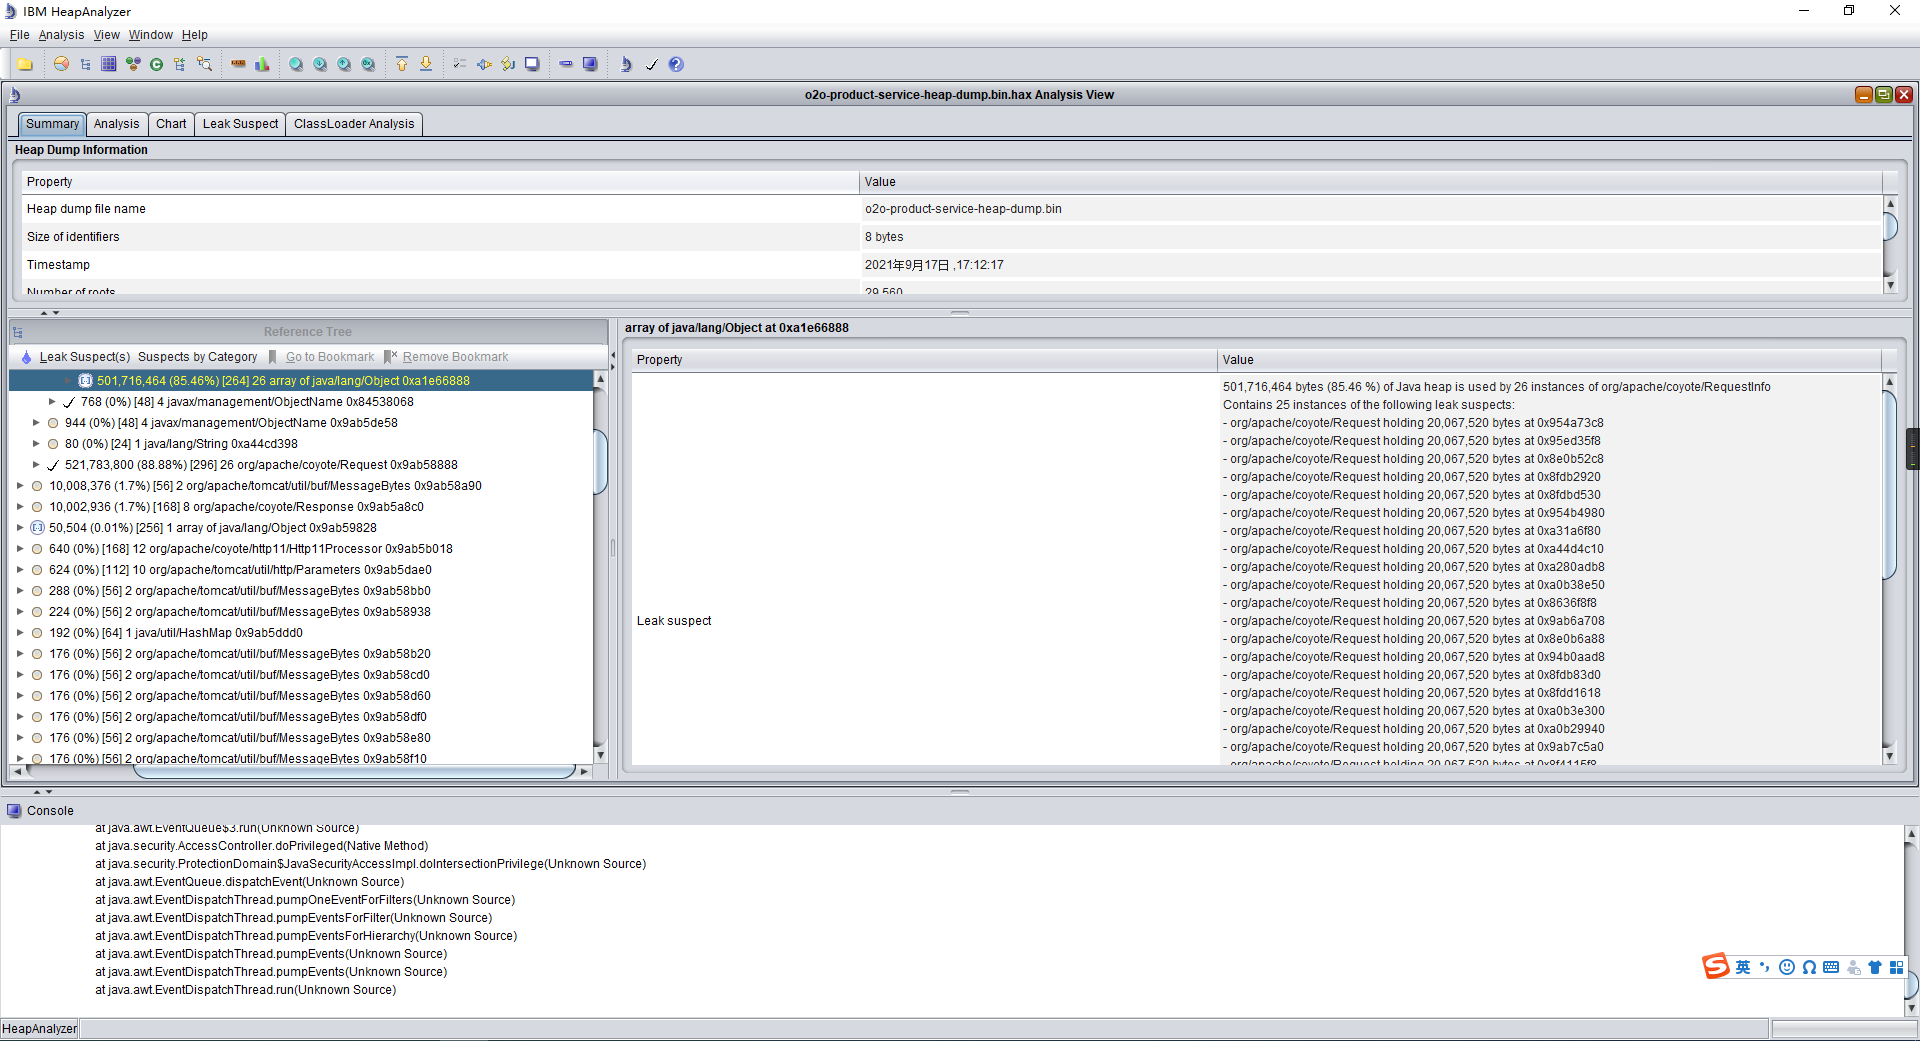Open the Window menu
This screenshot has height=1041, width=1920.
point(150,35)
